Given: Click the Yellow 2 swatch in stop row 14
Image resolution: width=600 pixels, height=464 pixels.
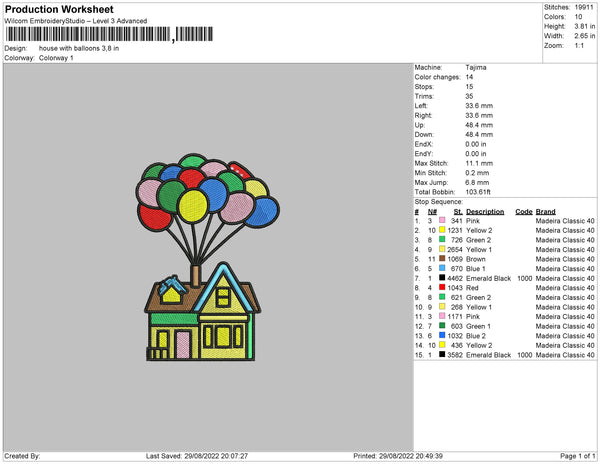Looking at the screenshot, I should (x=442, y=345).
